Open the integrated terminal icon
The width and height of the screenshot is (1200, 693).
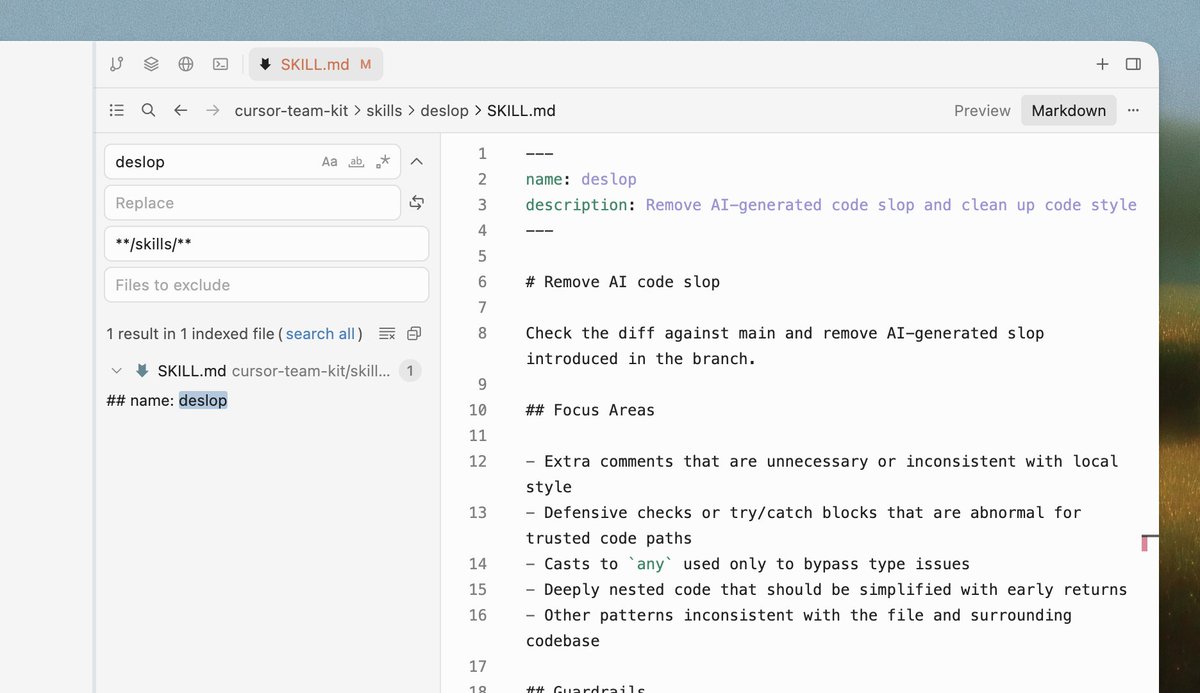220,63
